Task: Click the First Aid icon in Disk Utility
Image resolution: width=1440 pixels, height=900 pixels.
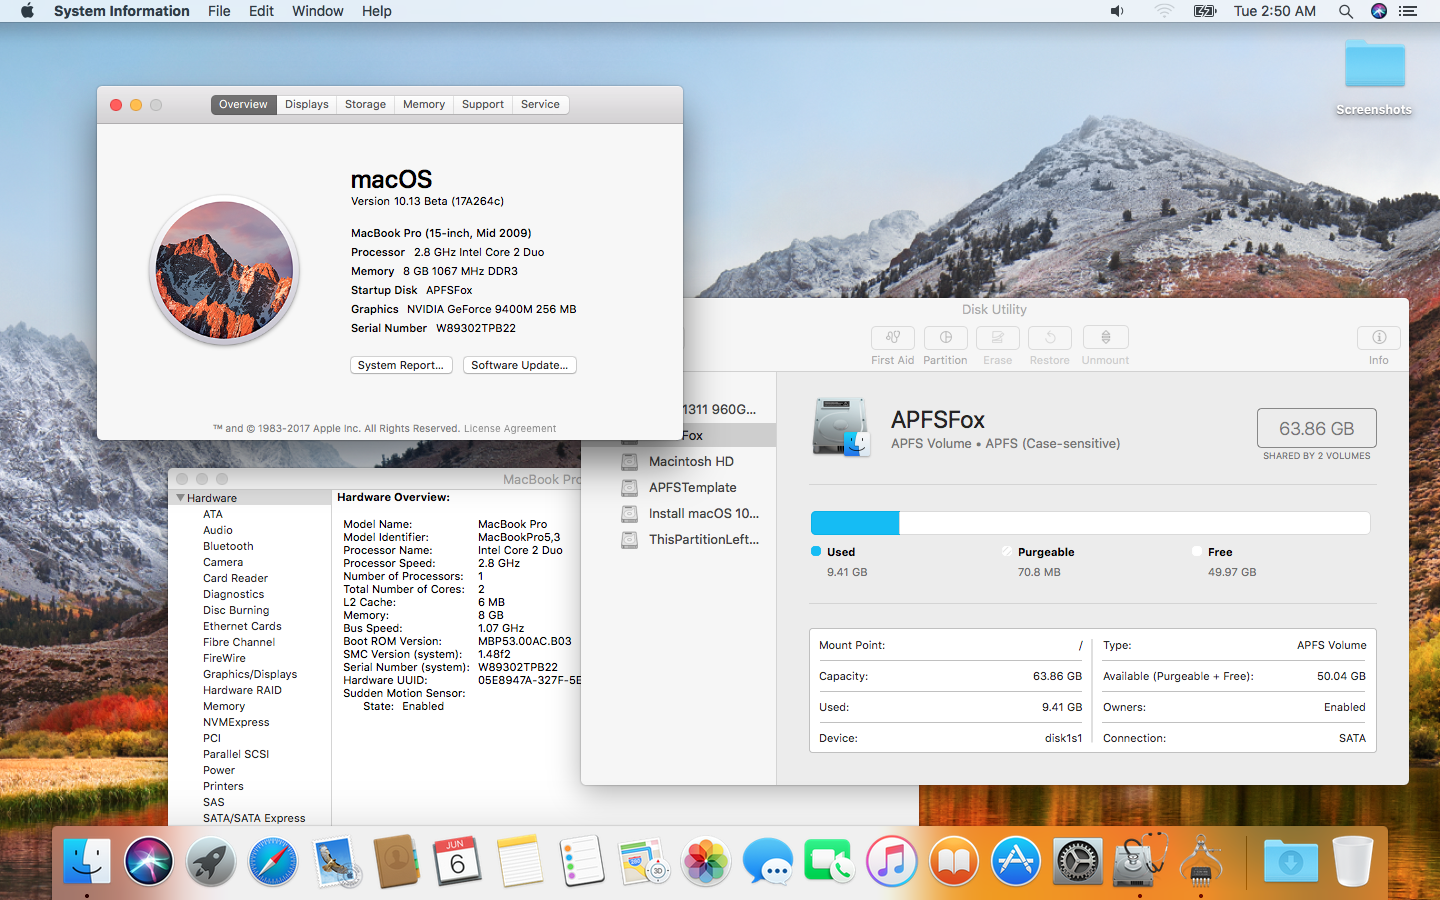Action: (892, 338)
